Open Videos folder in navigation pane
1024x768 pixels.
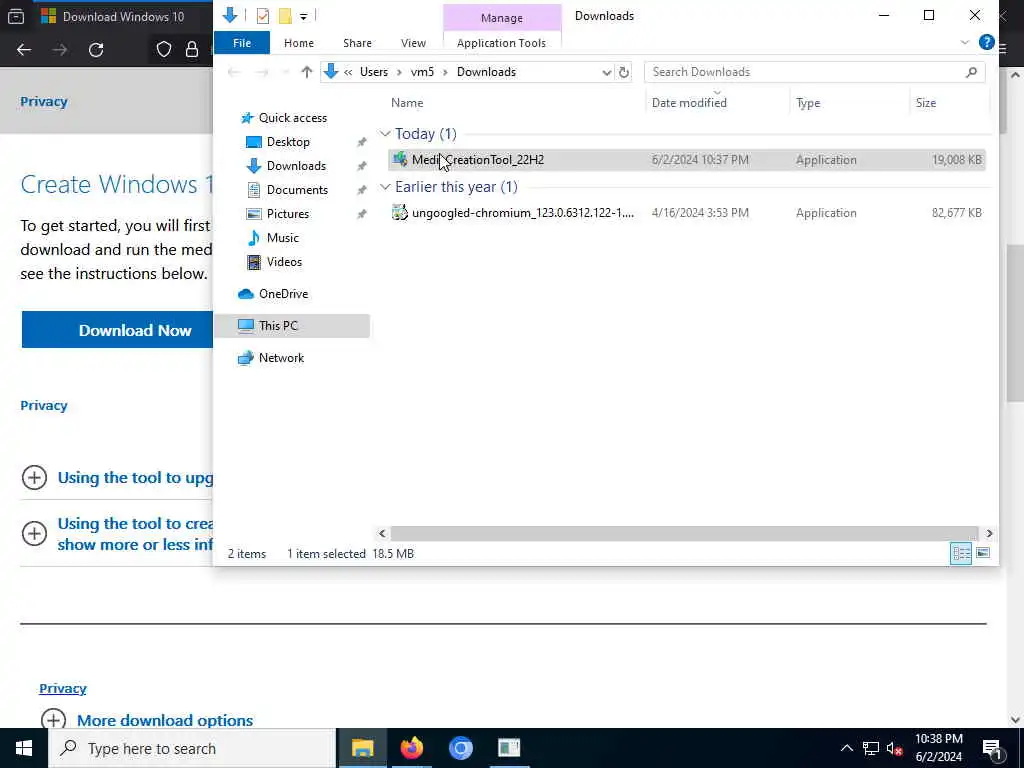click(284, 262)
